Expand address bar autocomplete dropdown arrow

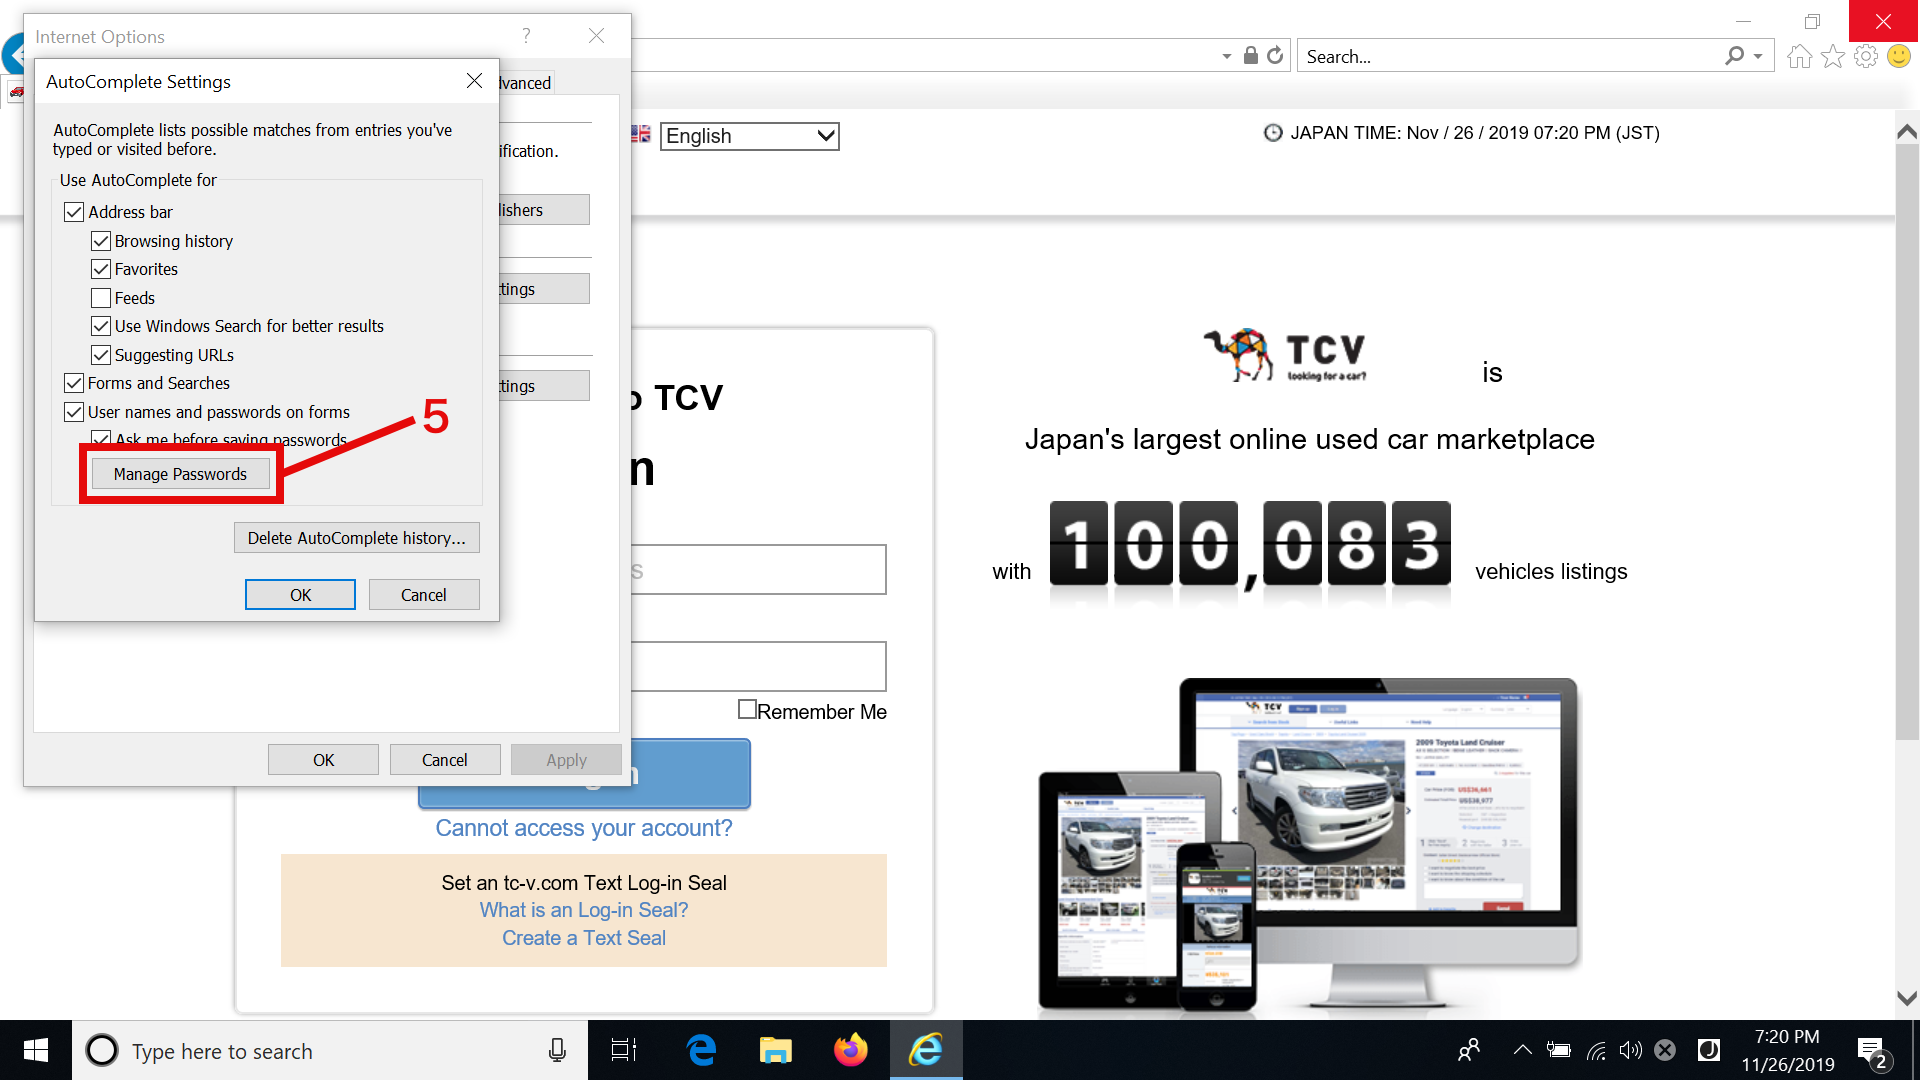coord(1227,57)
